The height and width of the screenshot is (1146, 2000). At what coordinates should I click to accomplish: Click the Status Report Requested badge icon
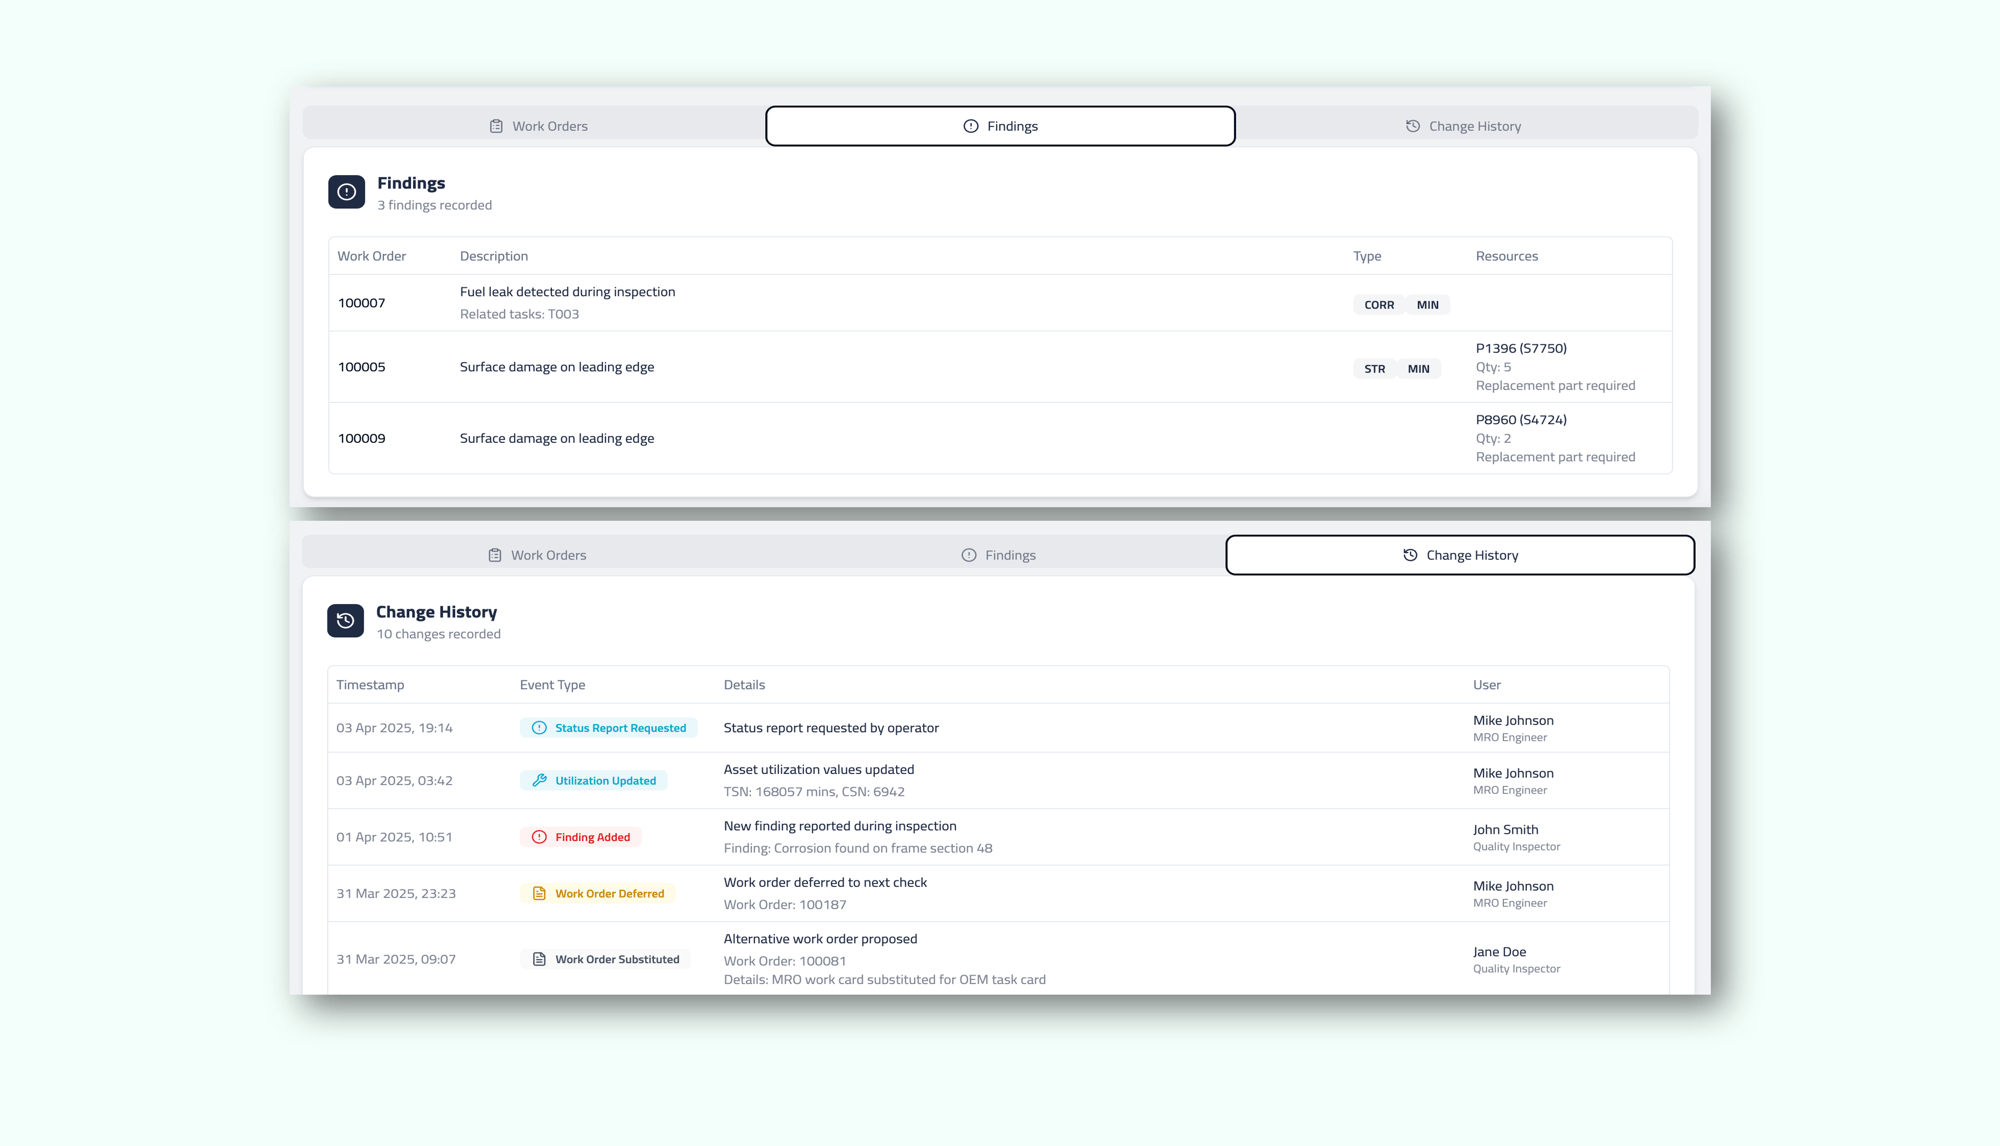(x=539, y=728)
